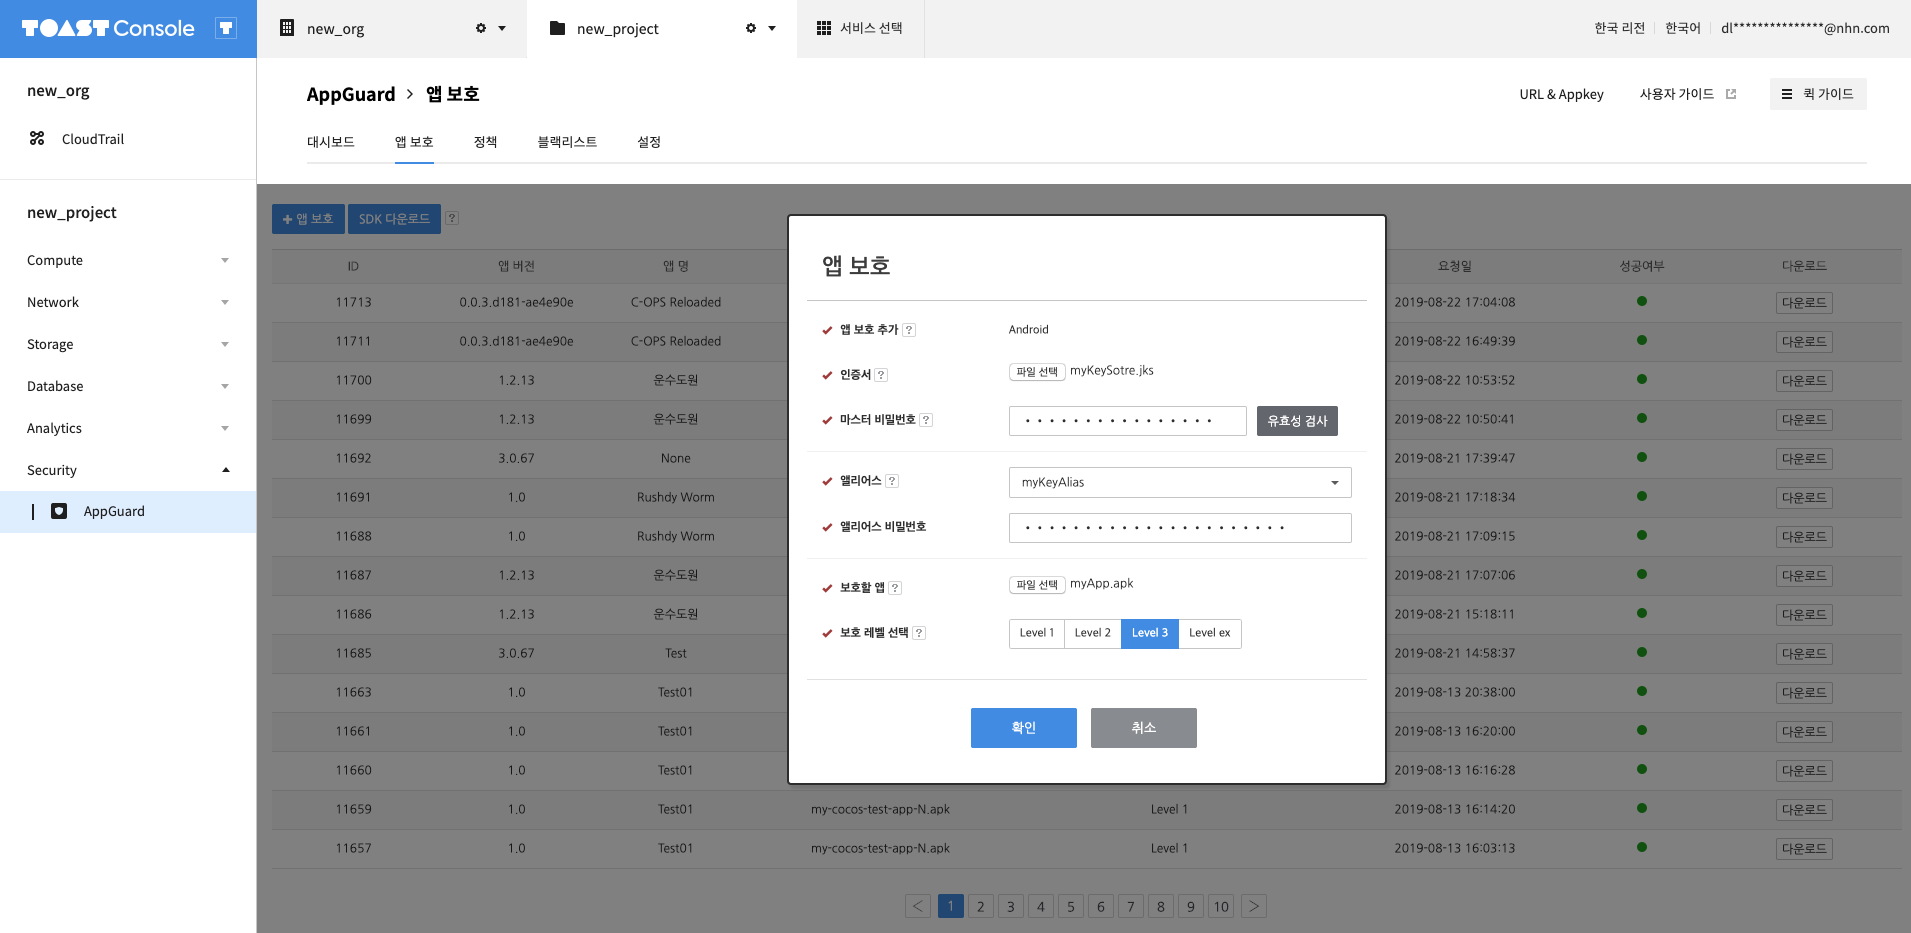Change language 한국어
Screen dimensions: 1911x933
[x=1682, y=28]
